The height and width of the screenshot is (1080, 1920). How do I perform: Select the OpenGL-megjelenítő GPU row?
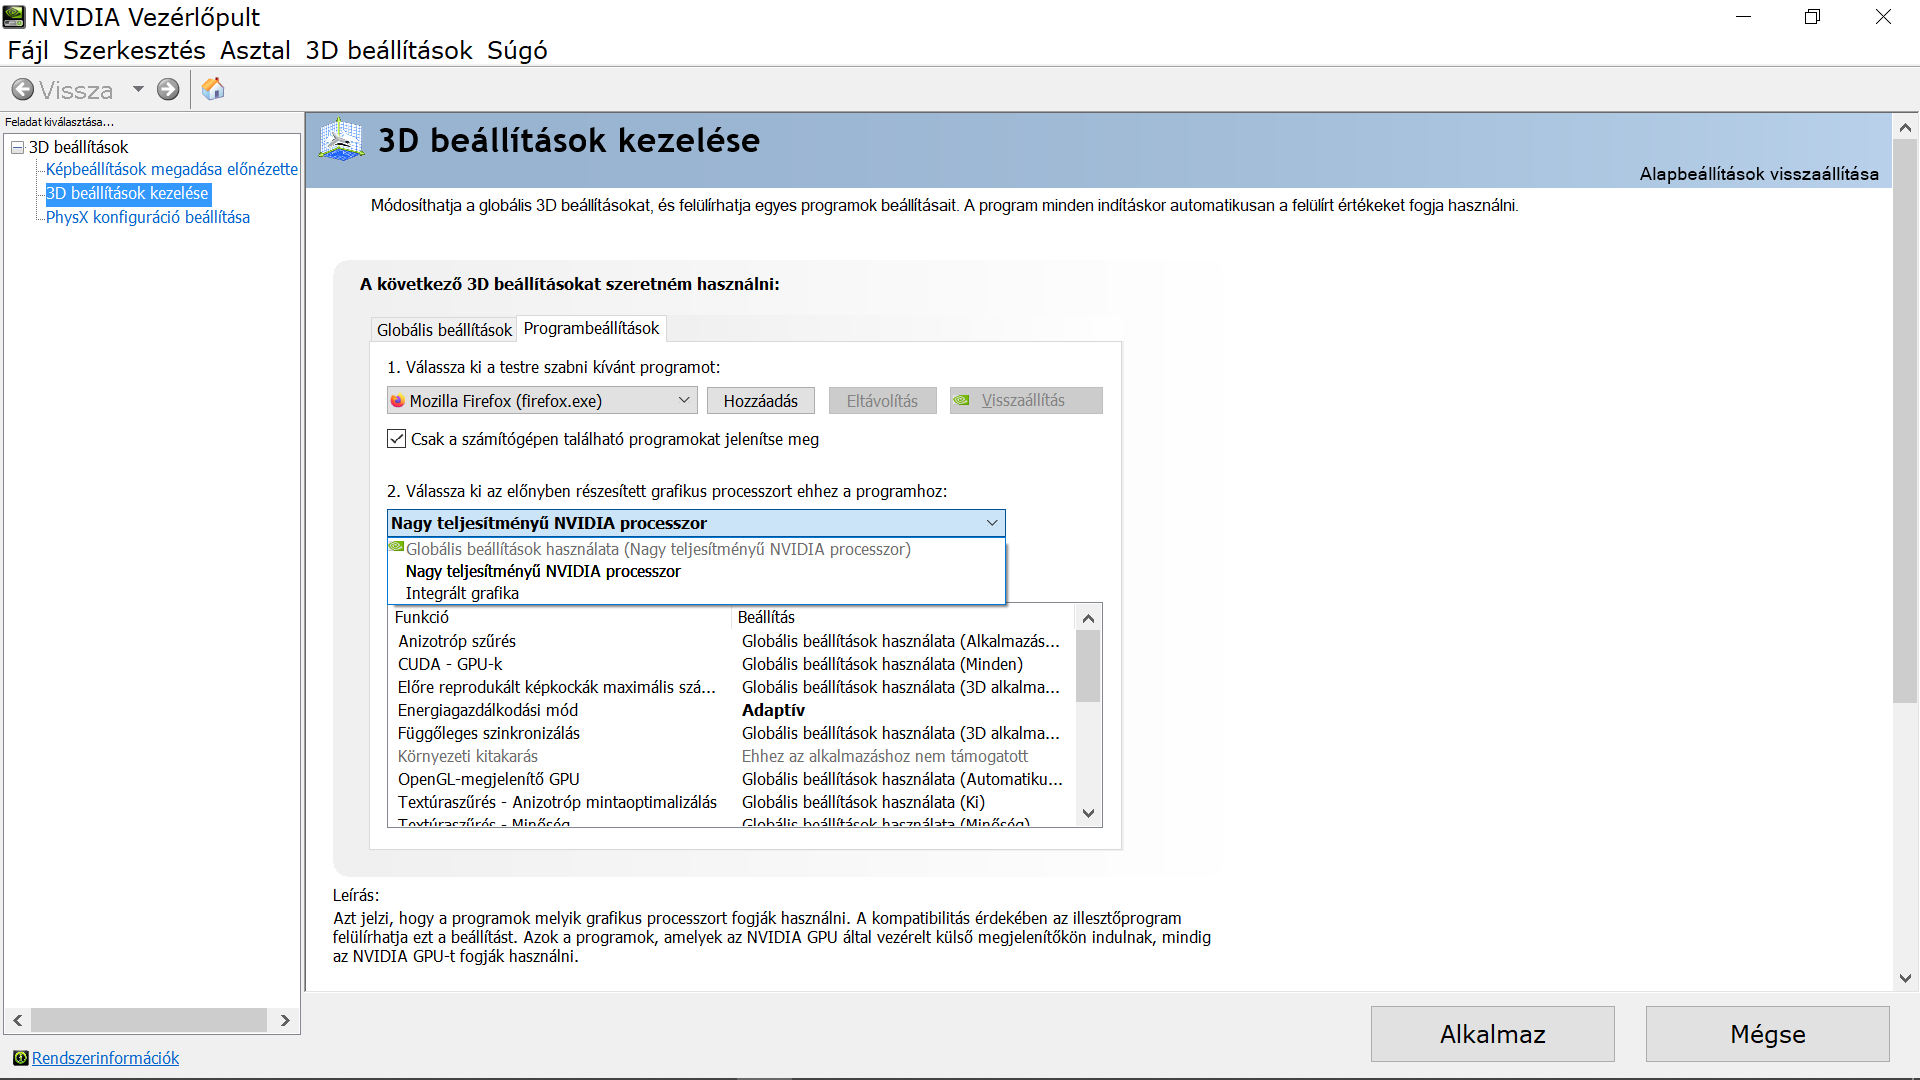pyautogui.click(x=732, y=779)
